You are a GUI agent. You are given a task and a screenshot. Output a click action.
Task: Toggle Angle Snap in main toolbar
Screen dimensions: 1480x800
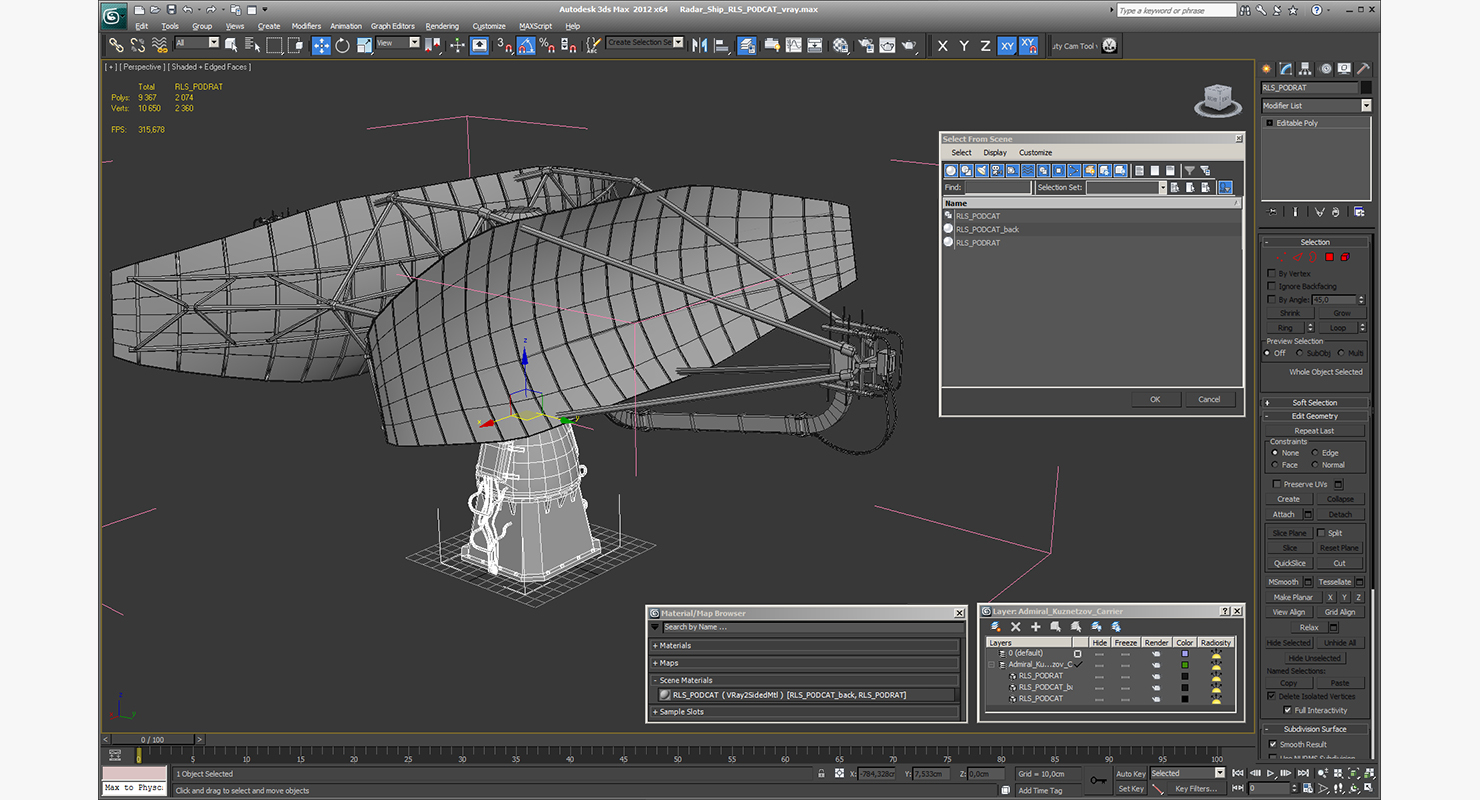[x=526, y=45]
